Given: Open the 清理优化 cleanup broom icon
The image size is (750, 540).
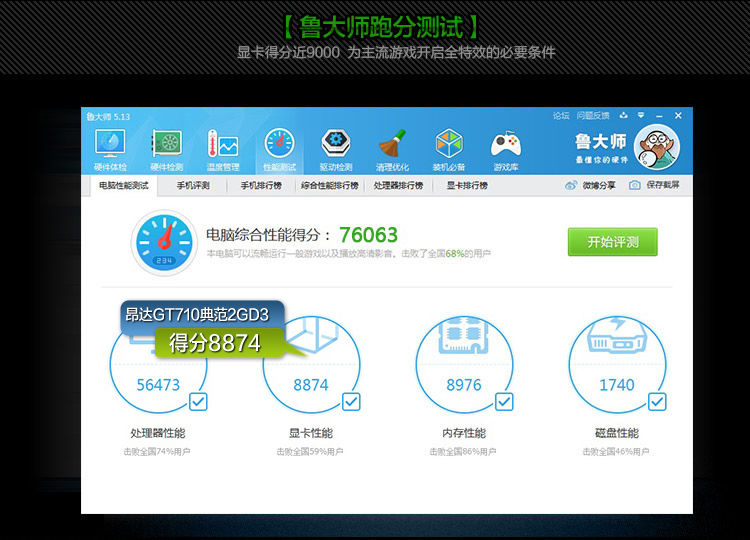Looking at the screenshot, I should pyautogui.click(x=392, y=148).
